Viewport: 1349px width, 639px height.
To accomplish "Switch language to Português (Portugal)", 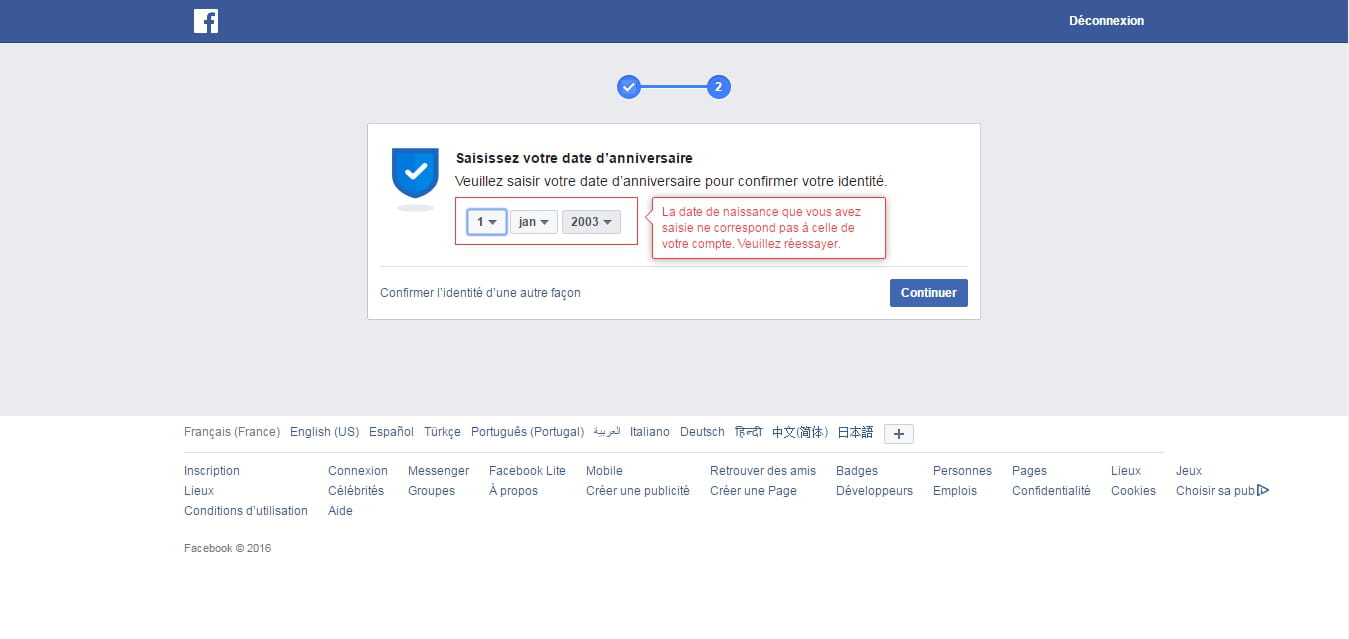I will (x=527, y=432).
